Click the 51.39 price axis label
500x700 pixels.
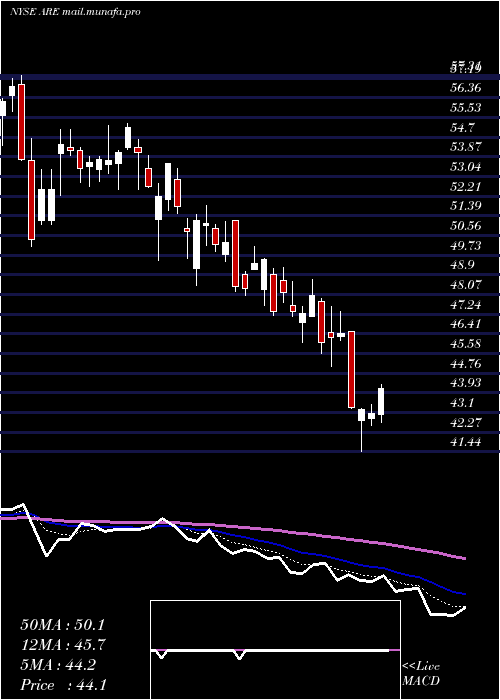(x=466, y=206)
